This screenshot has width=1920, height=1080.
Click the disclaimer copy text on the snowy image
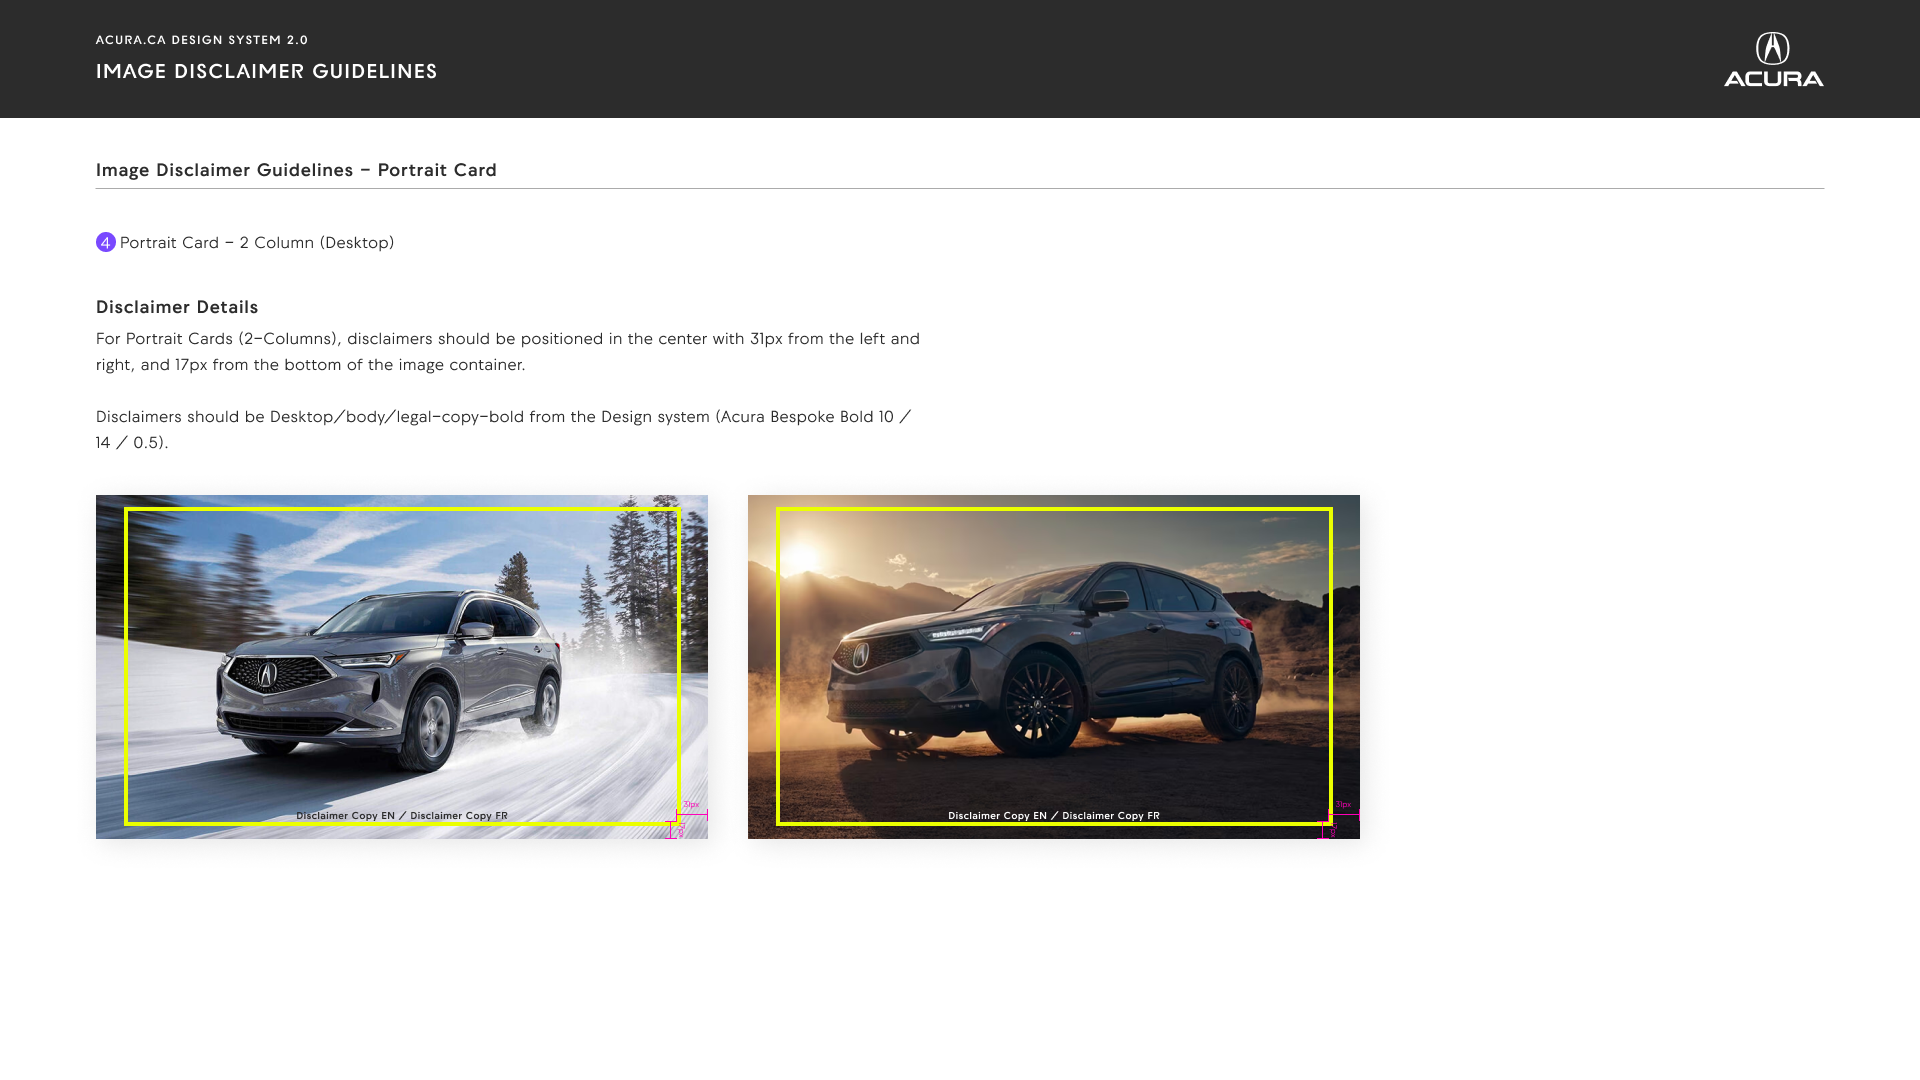click(402, 816)
